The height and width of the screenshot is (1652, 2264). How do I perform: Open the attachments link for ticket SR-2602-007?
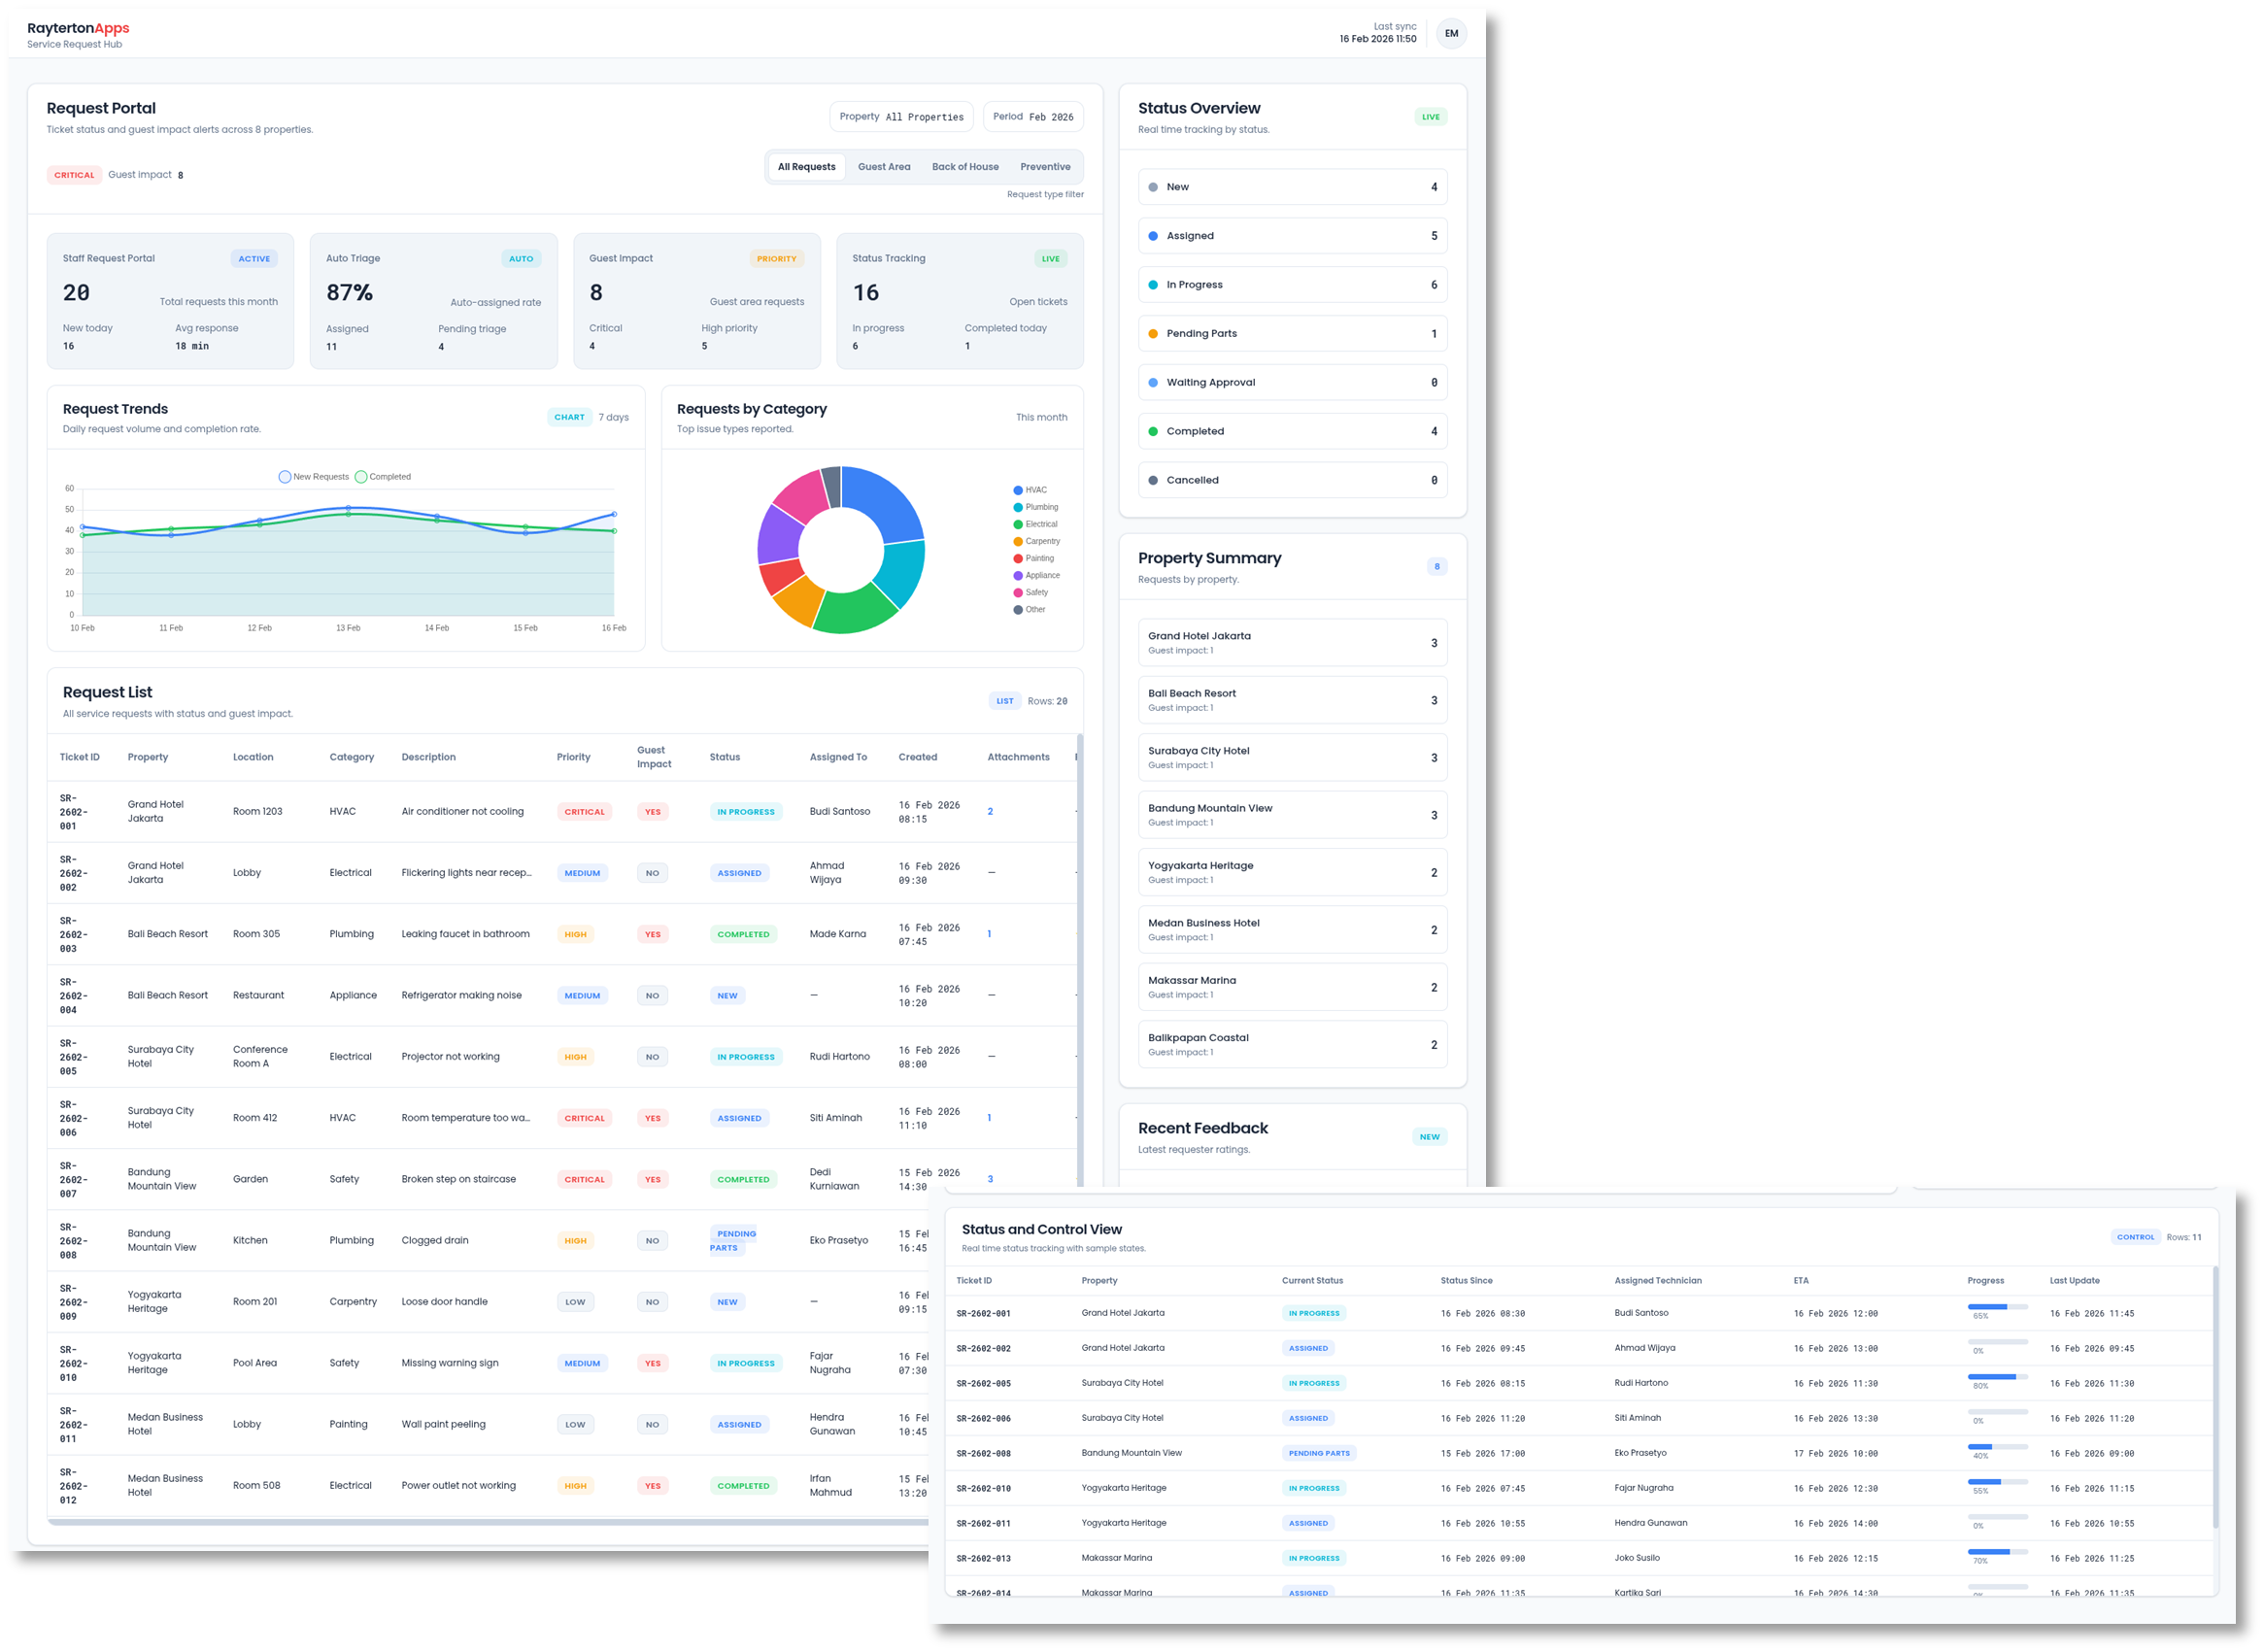(989, 1178)
